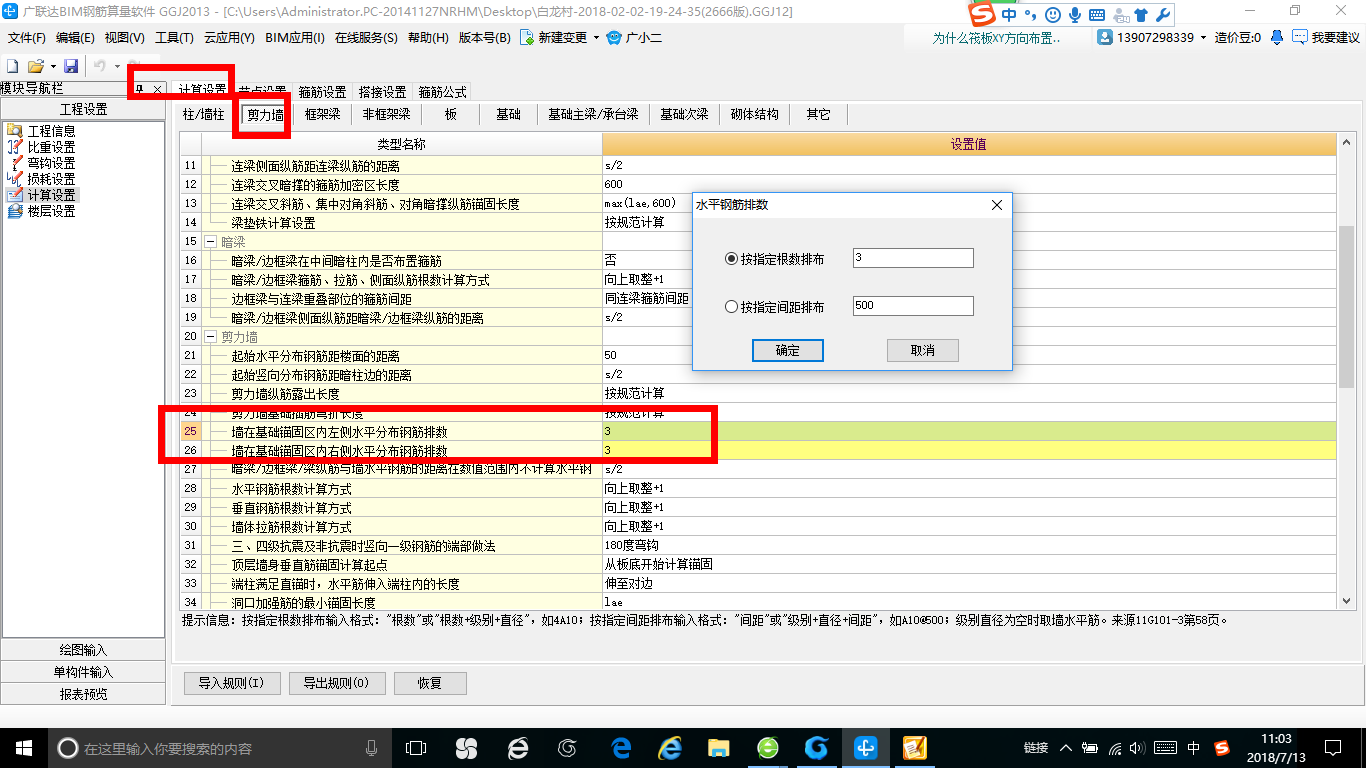This screenshot has height=768, width=1366.
Task: Collapse the 暗梁 group row
Action: 211,242
